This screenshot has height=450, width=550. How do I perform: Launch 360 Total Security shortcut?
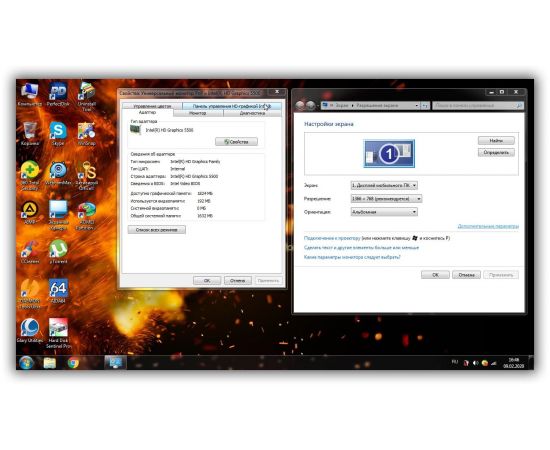click(29, 175)
